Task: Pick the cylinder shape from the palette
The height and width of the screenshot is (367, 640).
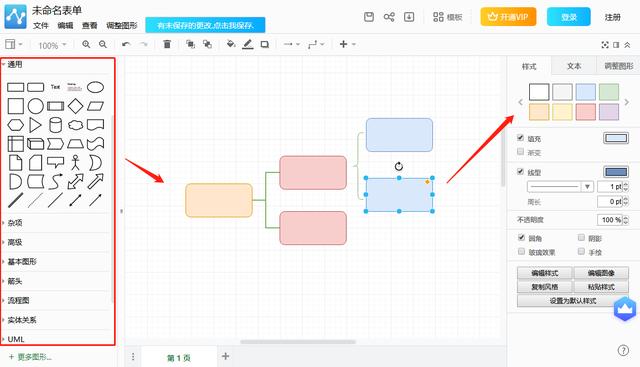Action: (x=56, y=125)
